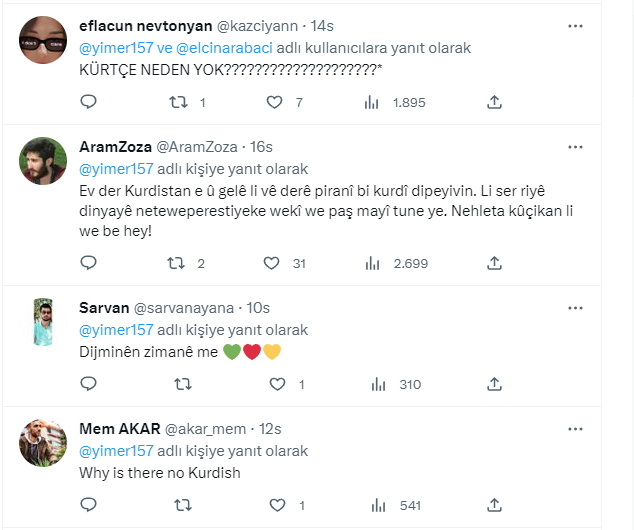
Task: View analytics on AramZoza's tweet
Action: (374, 264)
